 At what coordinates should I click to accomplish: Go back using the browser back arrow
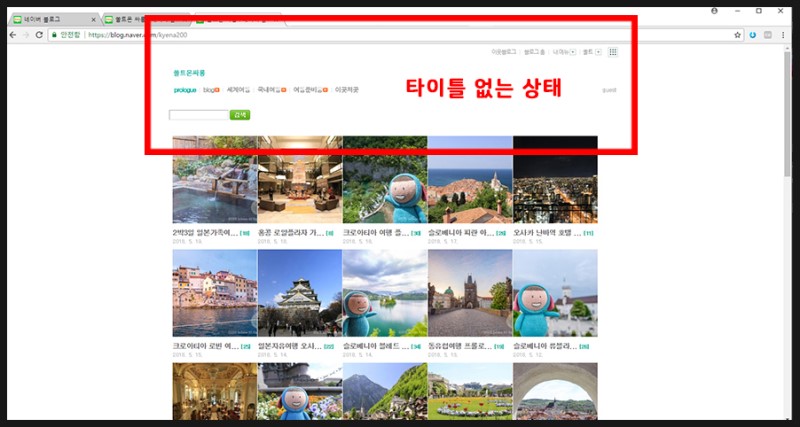(x=13, y=35)
